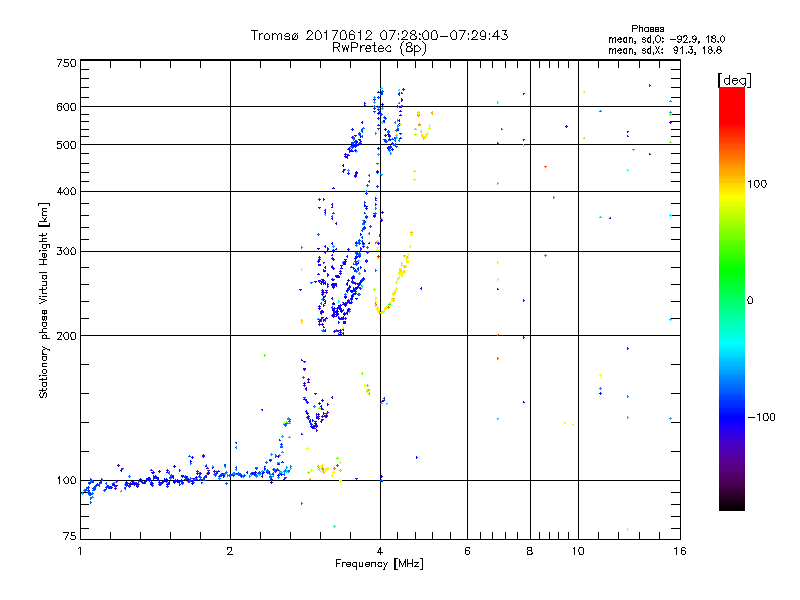The image size is (800, 600).
Task: Click the yellow trace minimum near 4 MHz
Action: click(380, 311)
